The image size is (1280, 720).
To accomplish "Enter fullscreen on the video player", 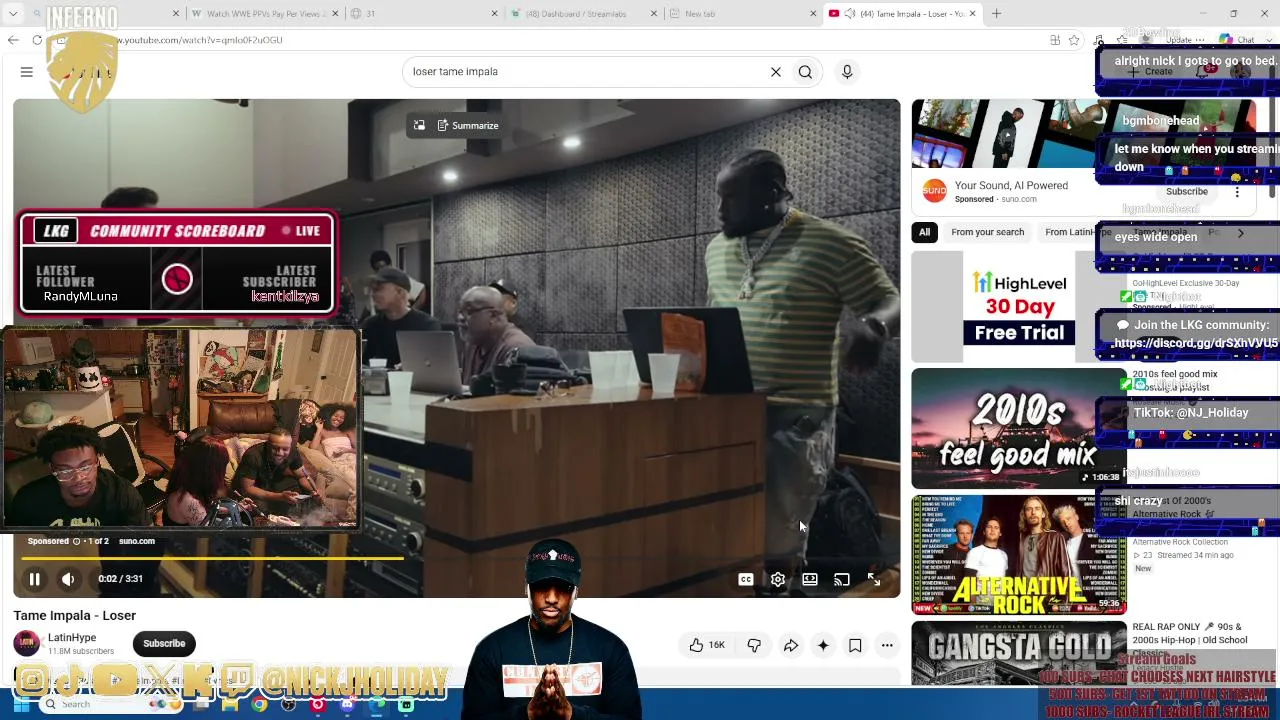I will [x=874, y=579].
